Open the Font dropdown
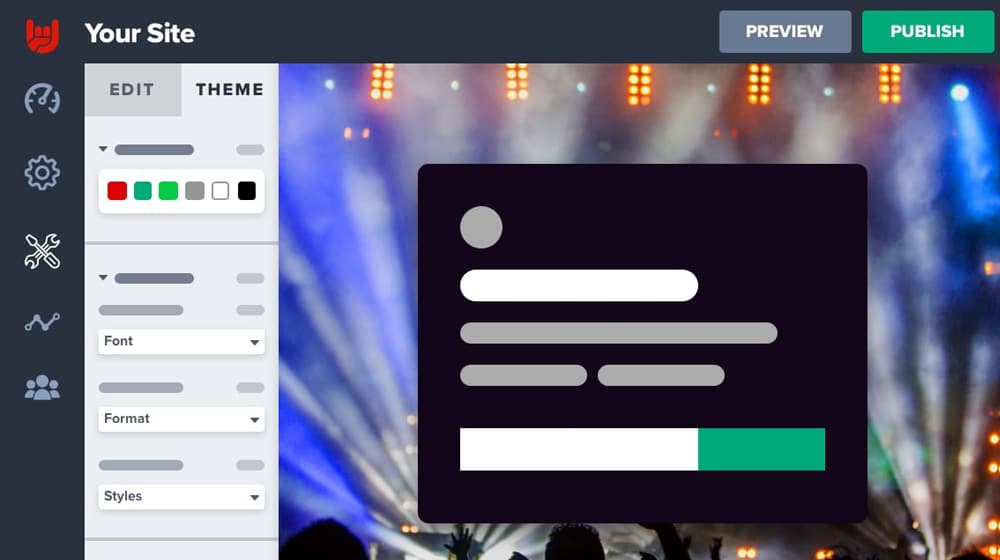The height and width of the screenshot is (560, 1000). coord(181,341)
